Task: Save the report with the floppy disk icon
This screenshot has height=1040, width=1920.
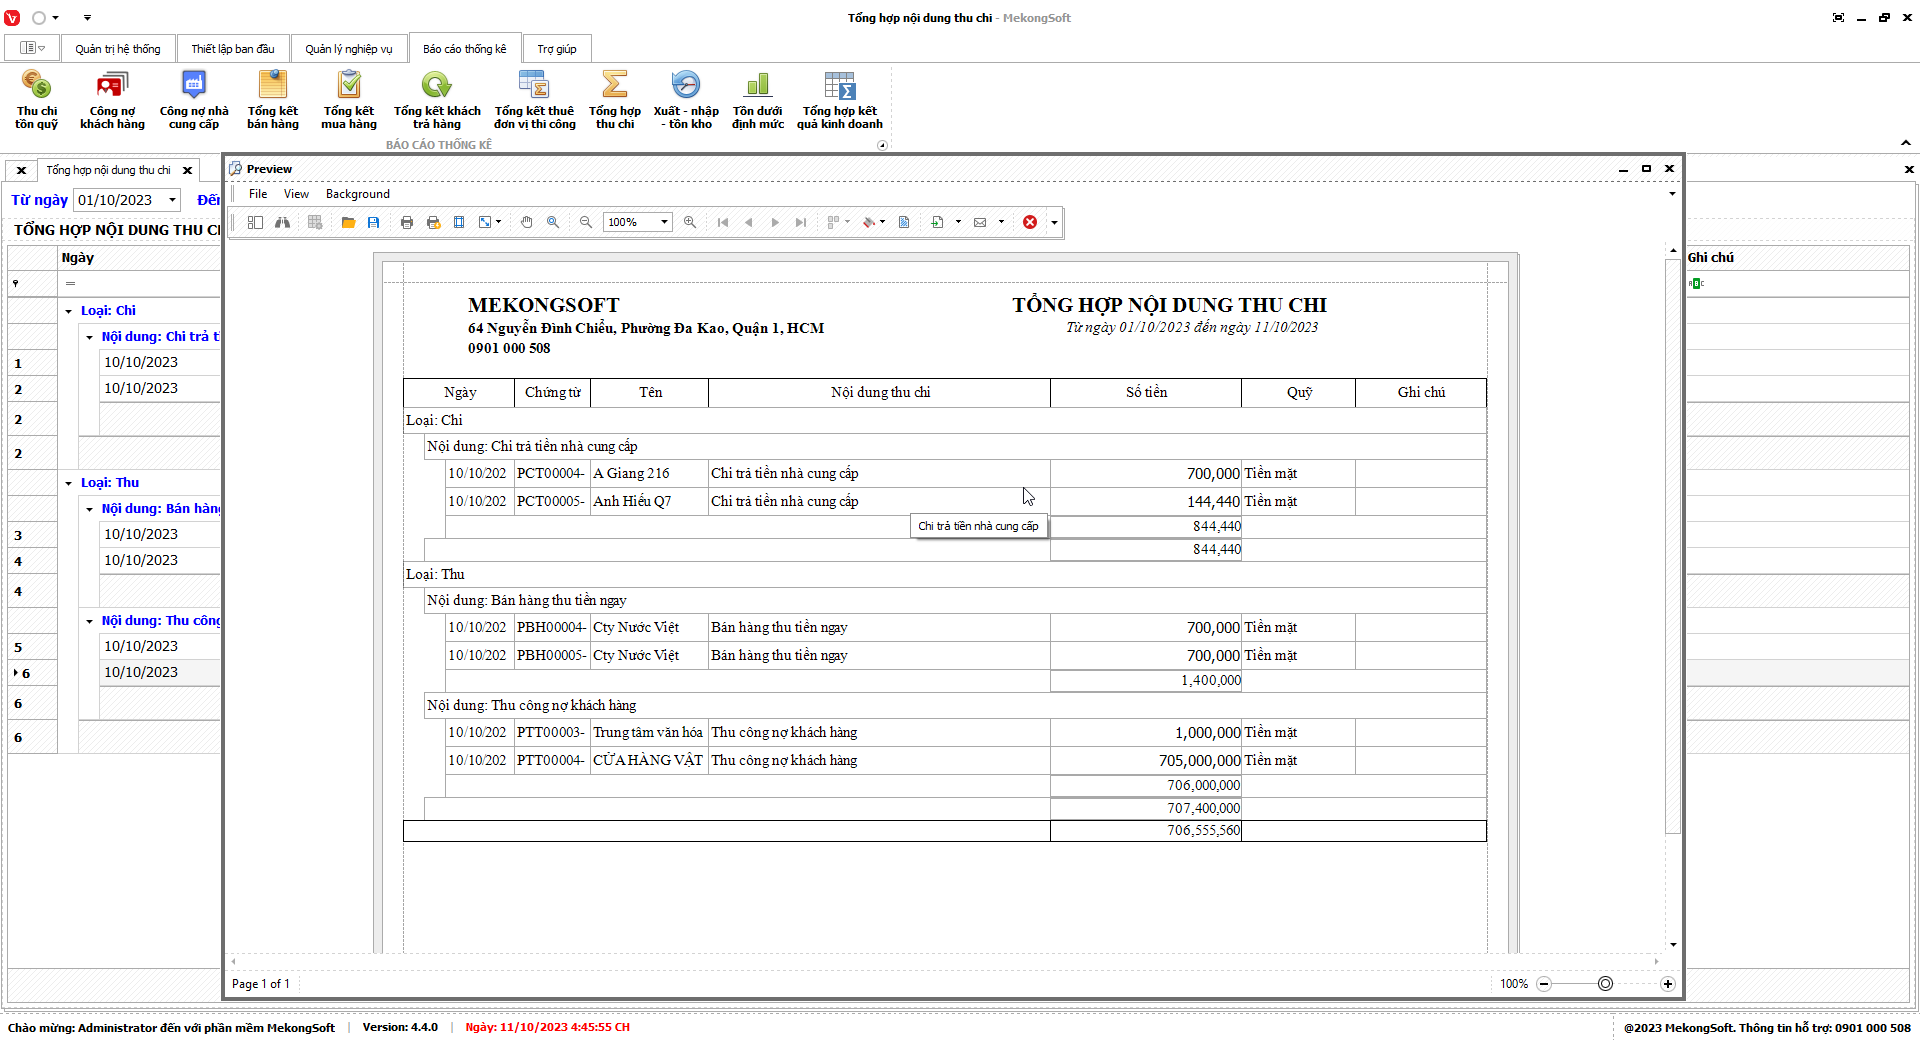Action: pos(373,222)
